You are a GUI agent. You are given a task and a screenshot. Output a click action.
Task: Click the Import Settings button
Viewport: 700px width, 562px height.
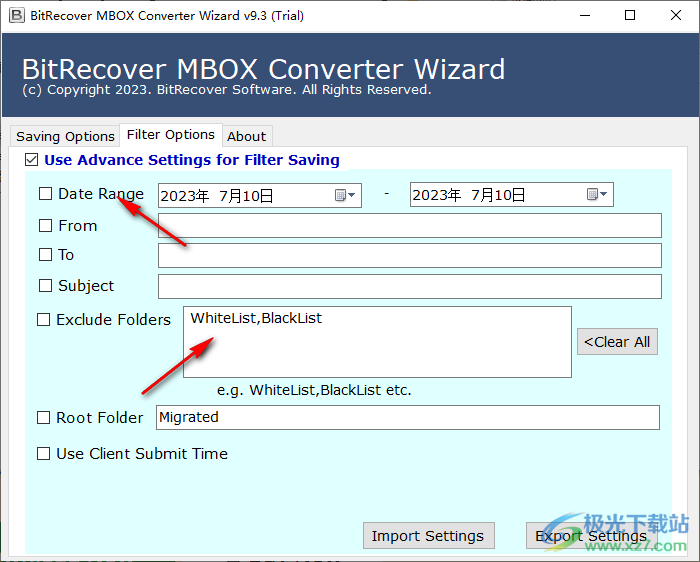tap(429, 536)
